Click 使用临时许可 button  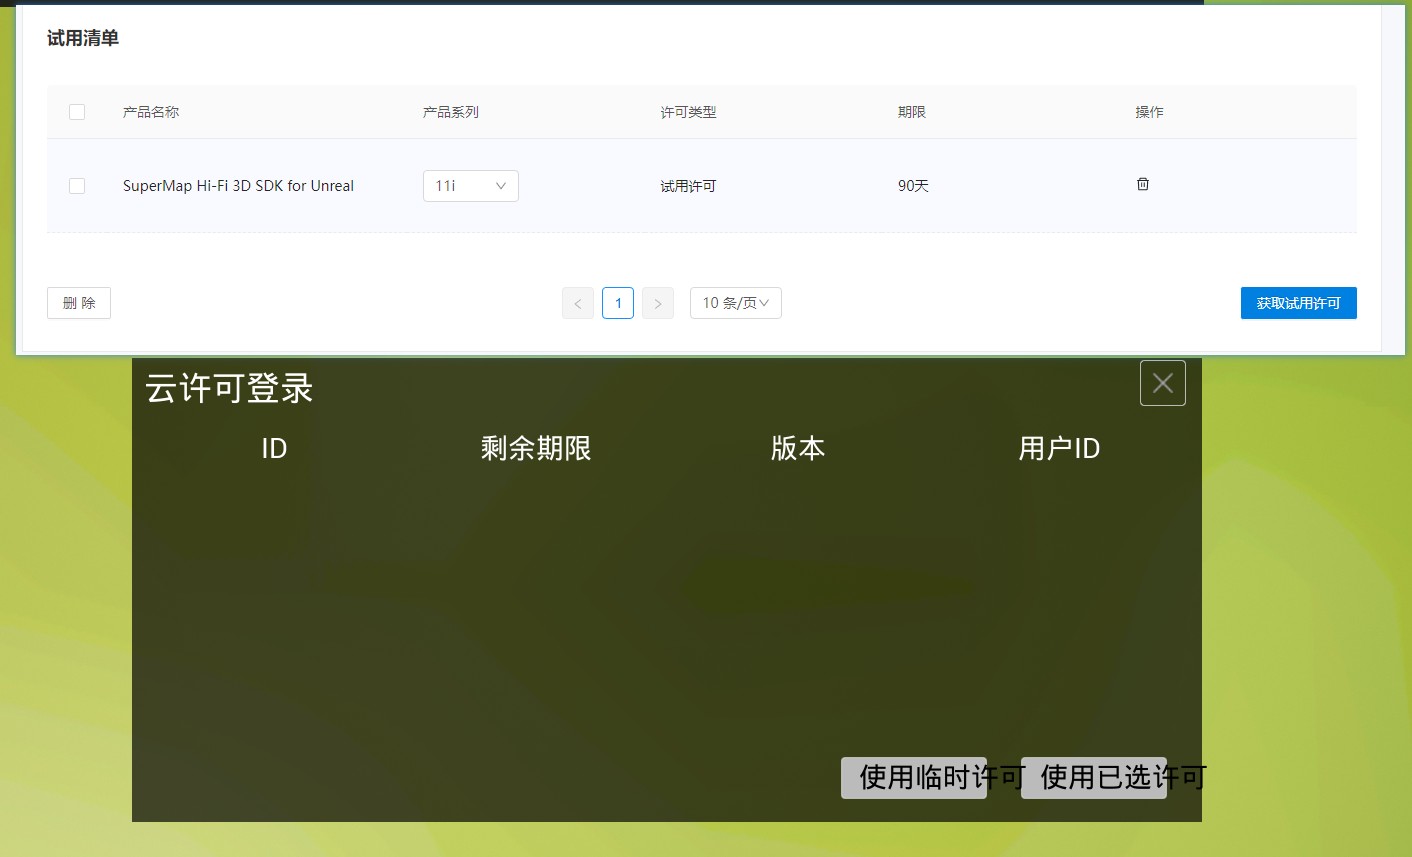tap(914, 777)
